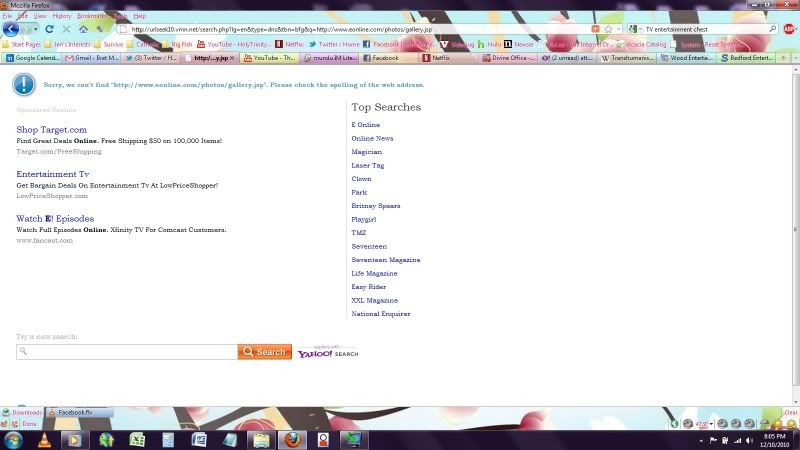Open the back/forward history dropdown arrow

(x=35, y=29)
